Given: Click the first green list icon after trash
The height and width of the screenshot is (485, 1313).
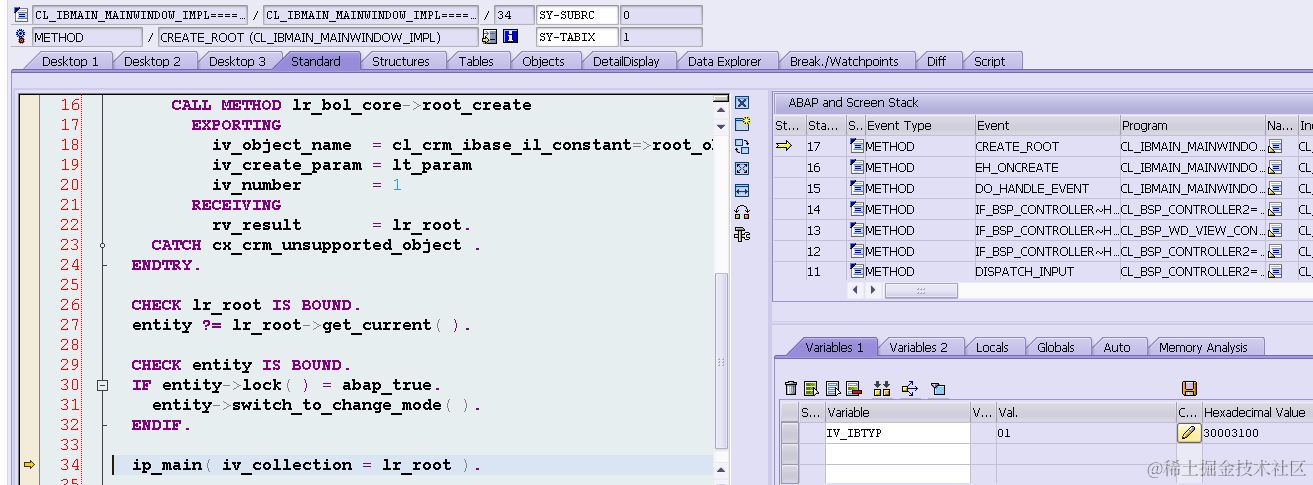Looking at the screenshot, I should pos(811,389).
